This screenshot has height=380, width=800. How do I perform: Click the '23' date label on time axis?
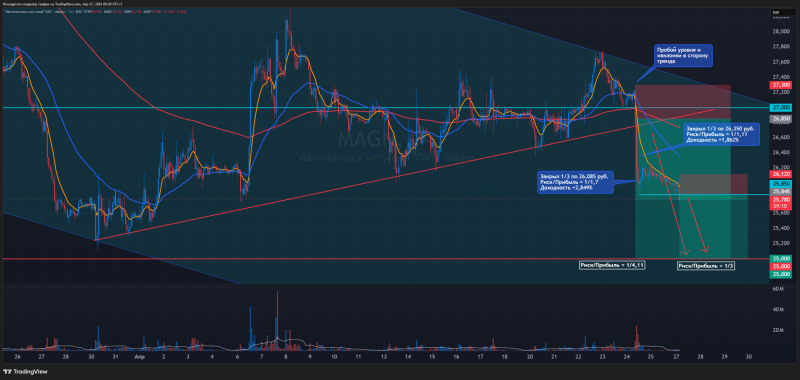(603, 357)
